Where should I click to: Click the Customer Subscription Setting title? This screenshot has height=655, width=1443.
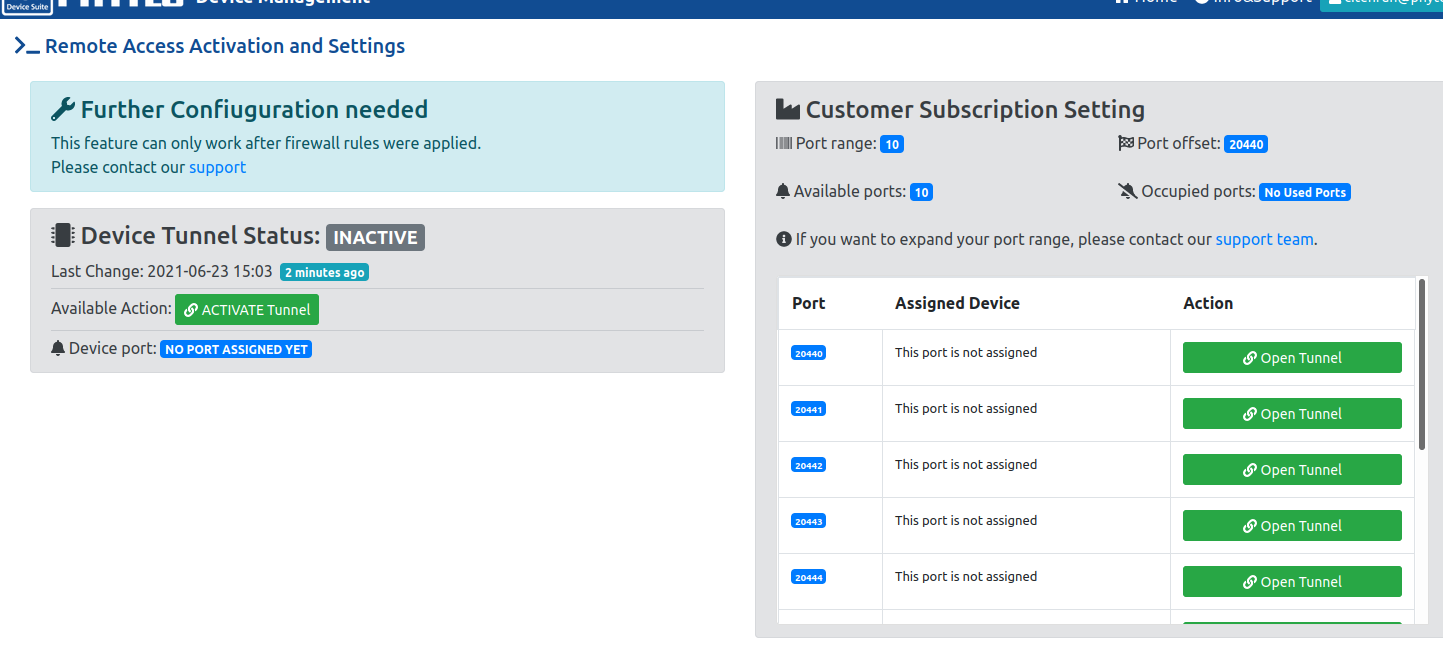(975, 110)
